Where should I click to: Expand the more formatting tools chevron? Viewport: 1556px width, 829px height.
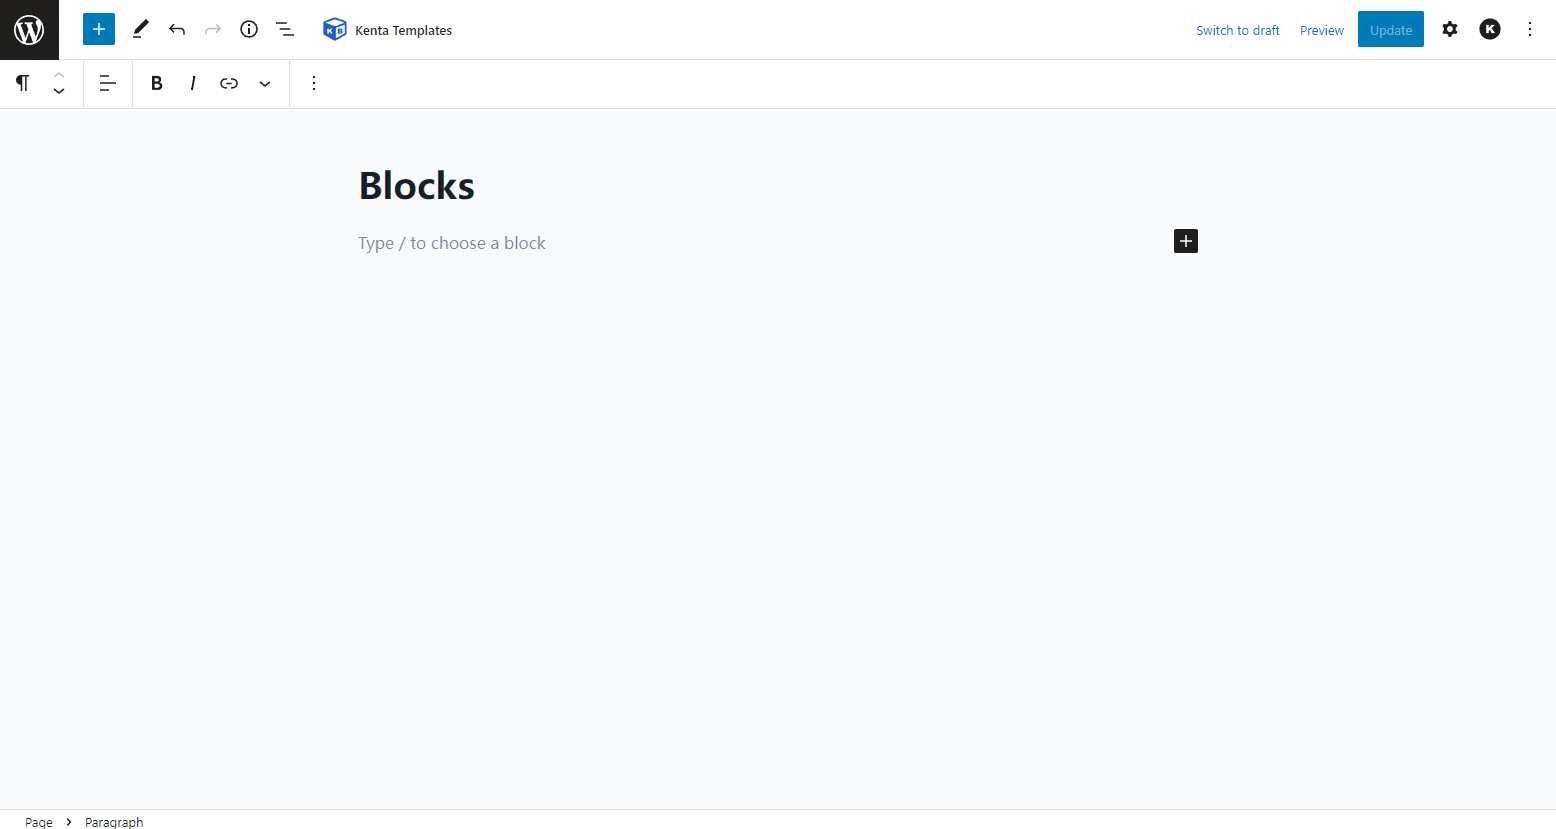[264, 83]
